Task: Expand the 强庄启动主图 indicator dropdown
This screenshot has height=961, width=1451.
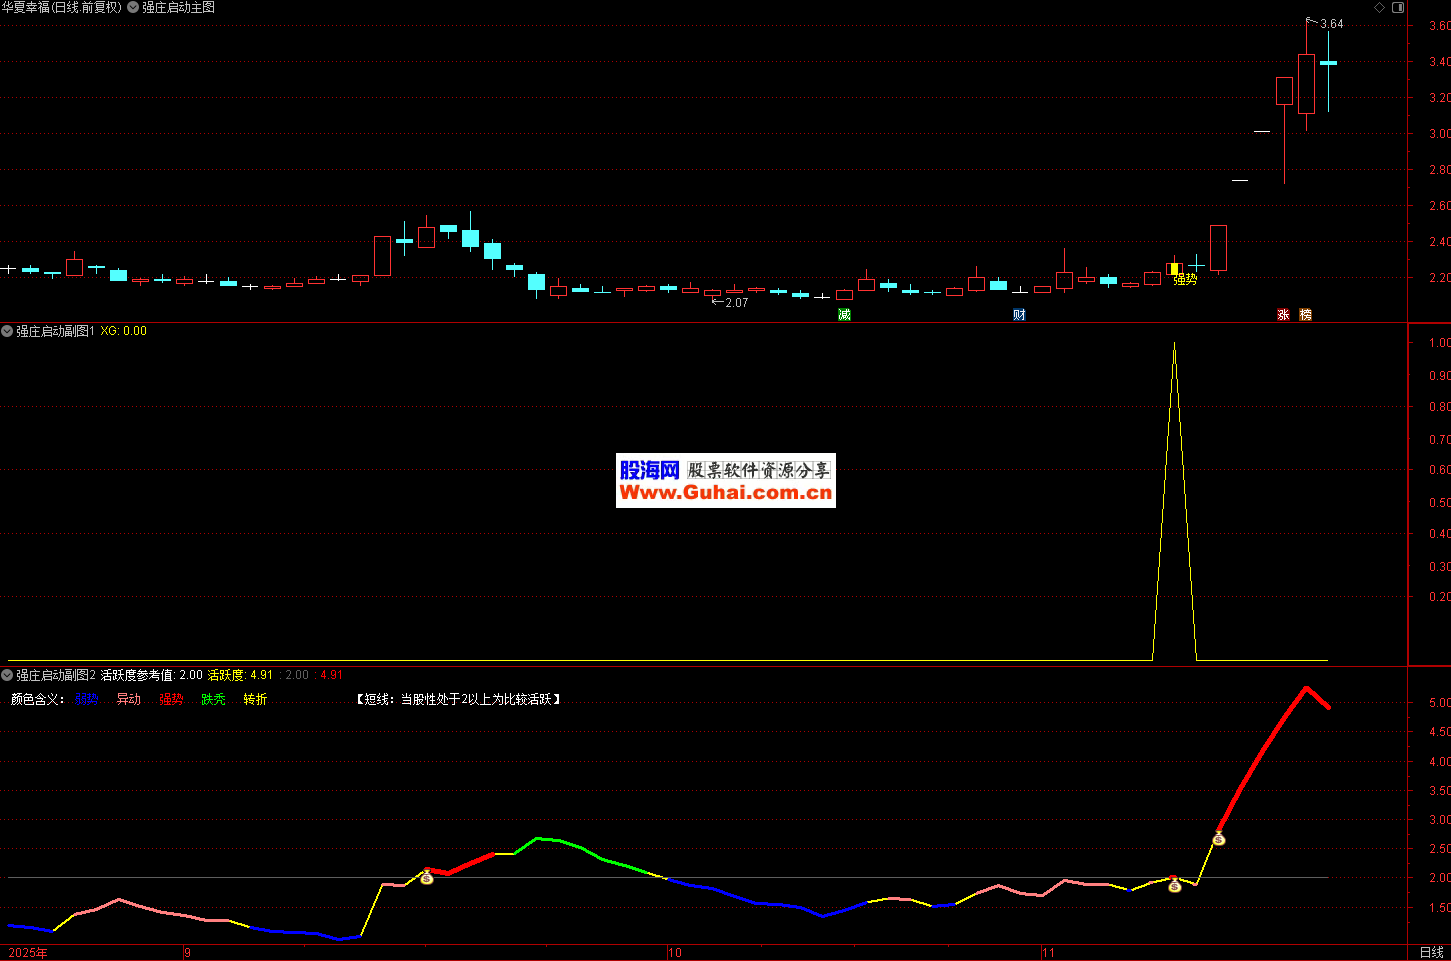Action: pyautogui.click(x=133, y=7)
